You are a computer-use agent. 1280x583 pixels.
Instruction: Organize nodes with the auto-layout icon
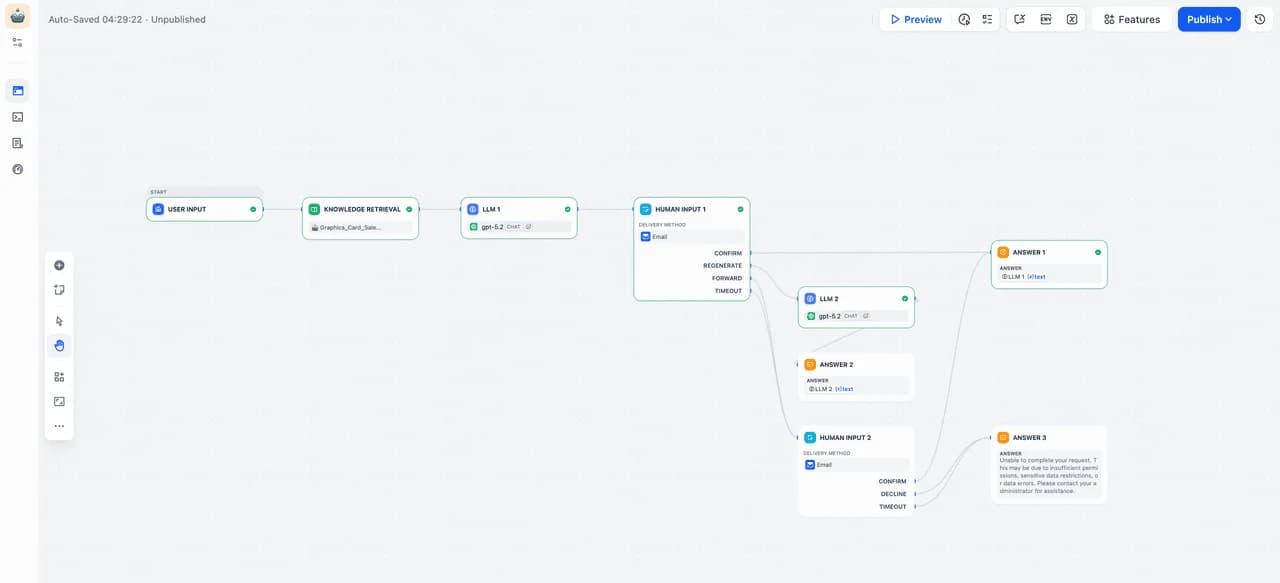click(59, 377)
